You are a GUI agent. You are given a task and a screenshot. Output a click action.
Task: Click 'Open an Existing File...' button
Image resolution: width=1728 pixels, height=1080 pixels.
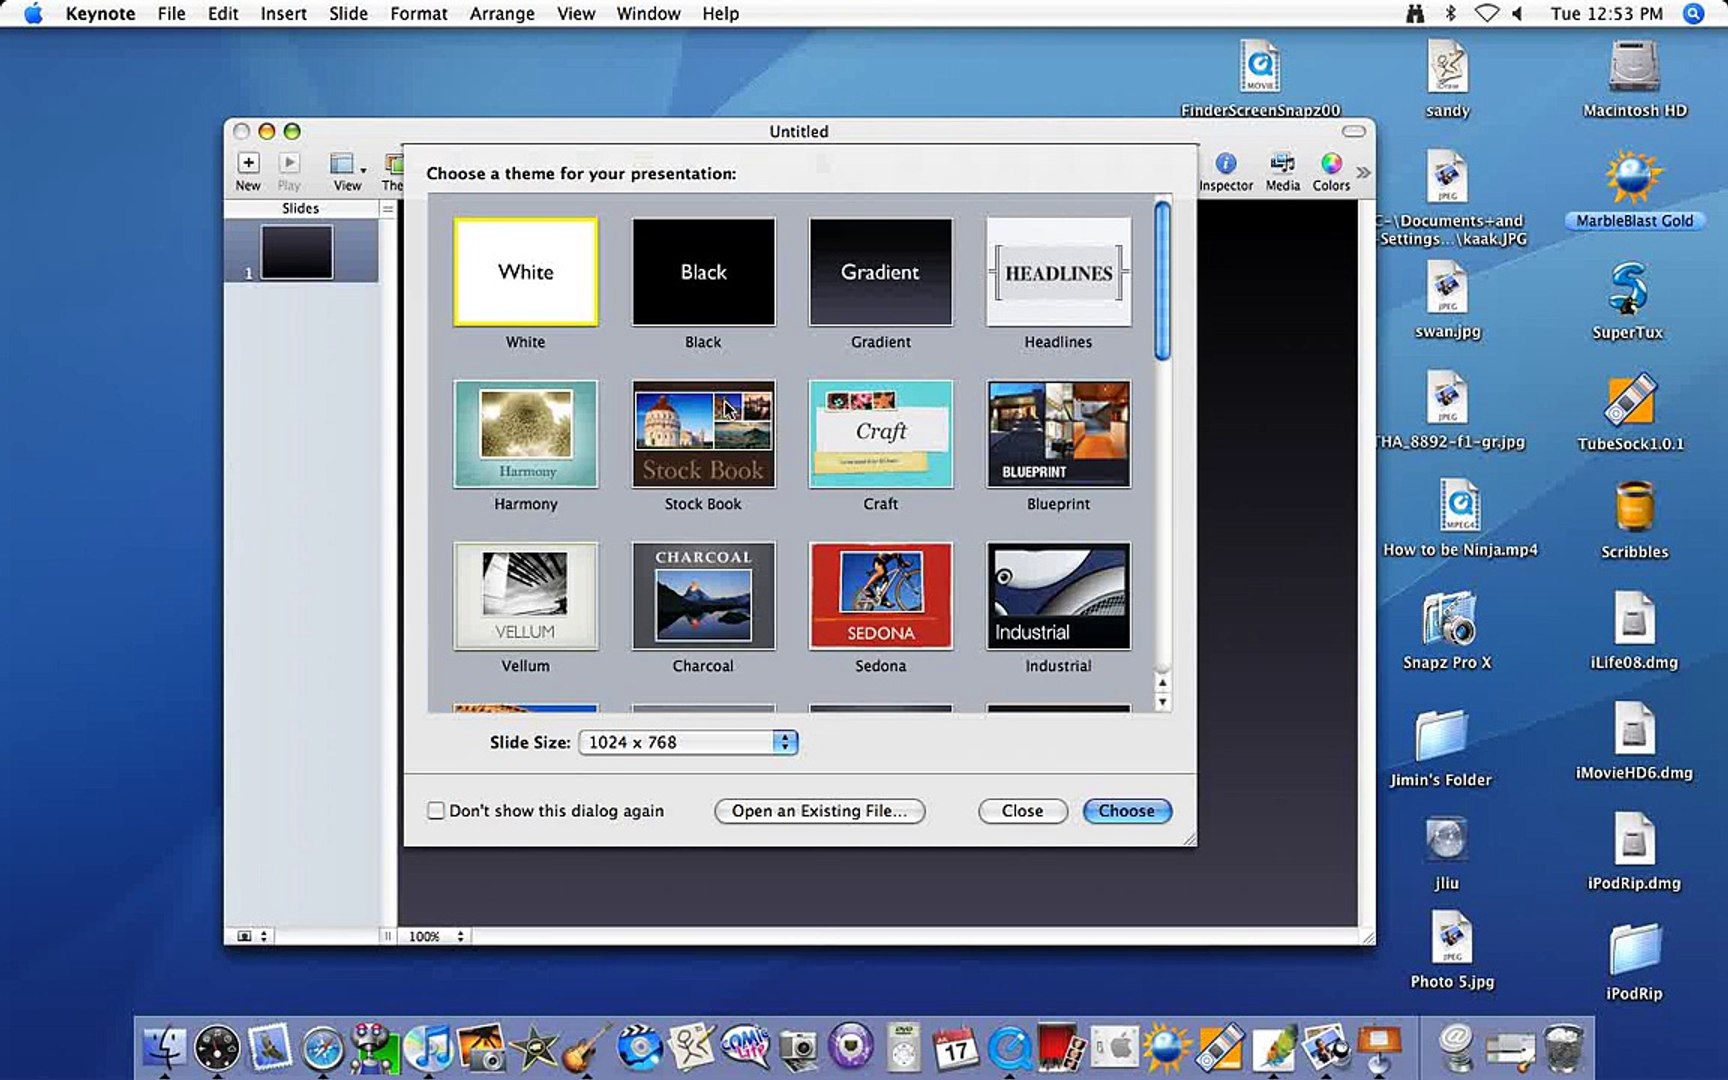coord(820,811)
